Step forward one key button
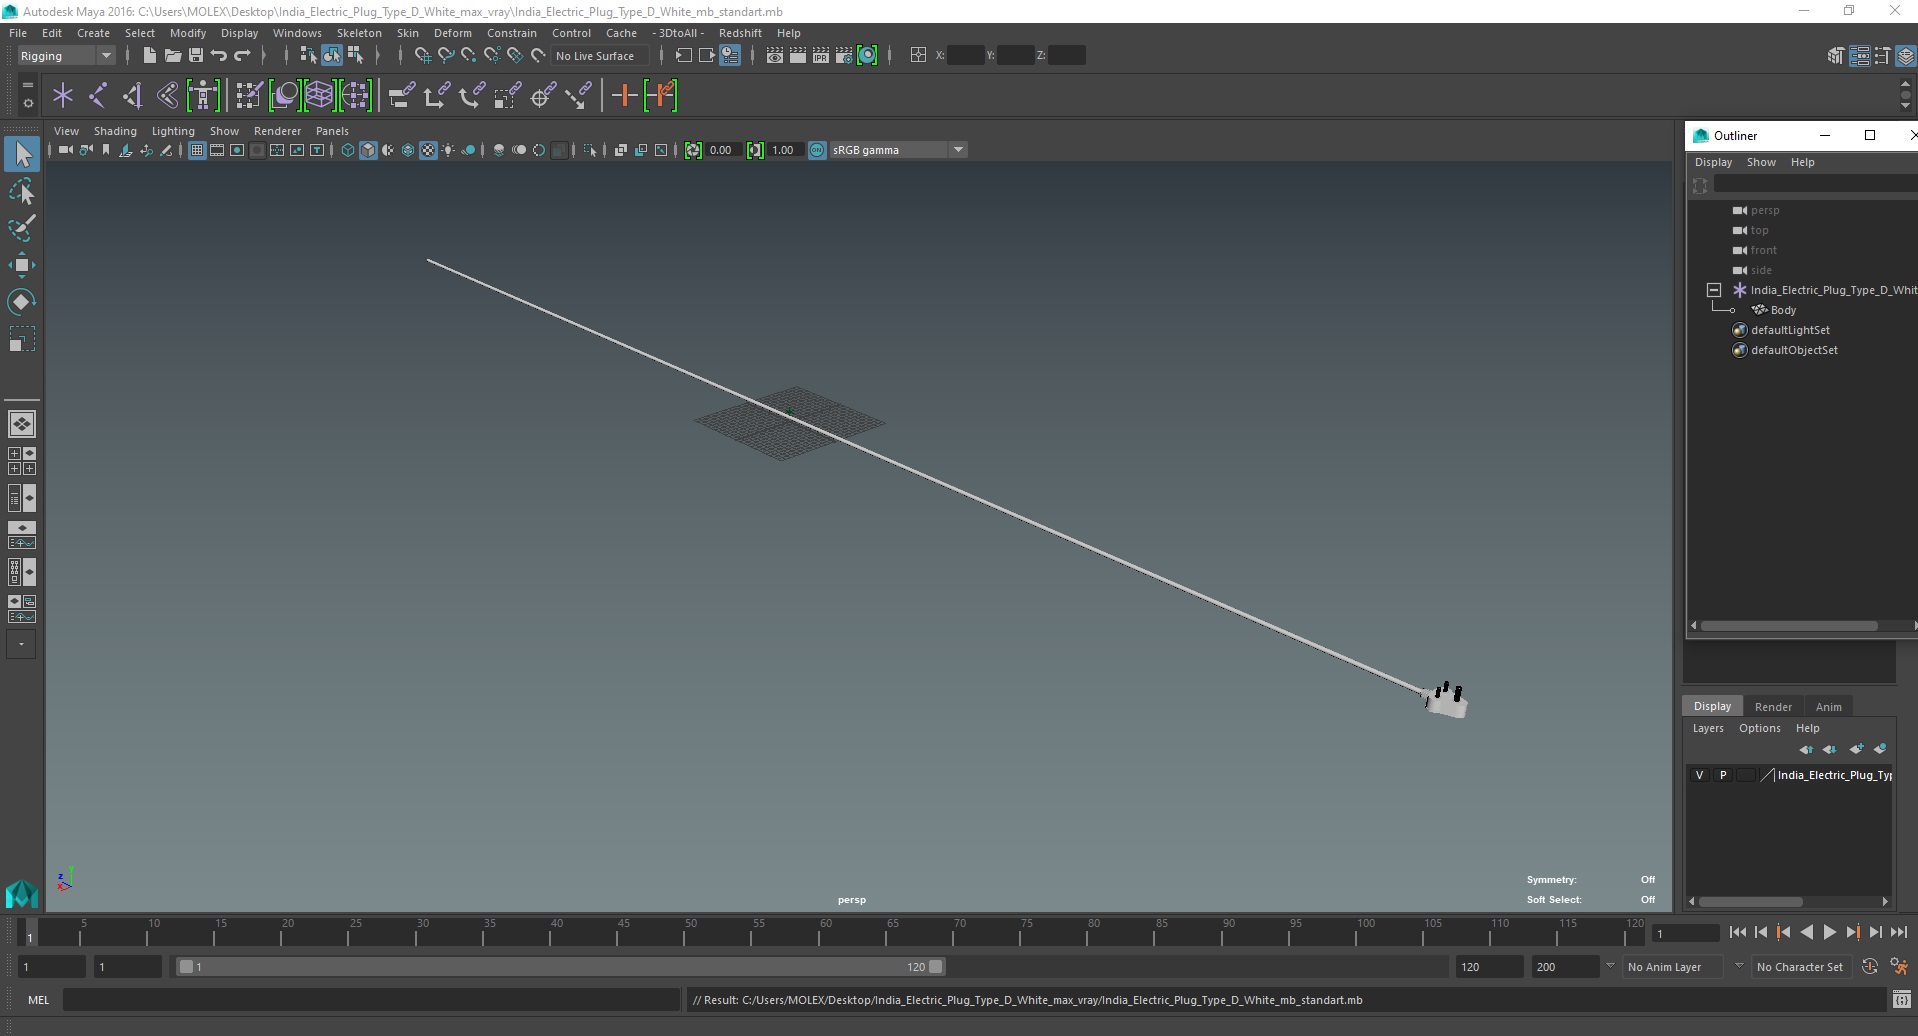The image size is (1918, 1036). [x=1852, y=932]
